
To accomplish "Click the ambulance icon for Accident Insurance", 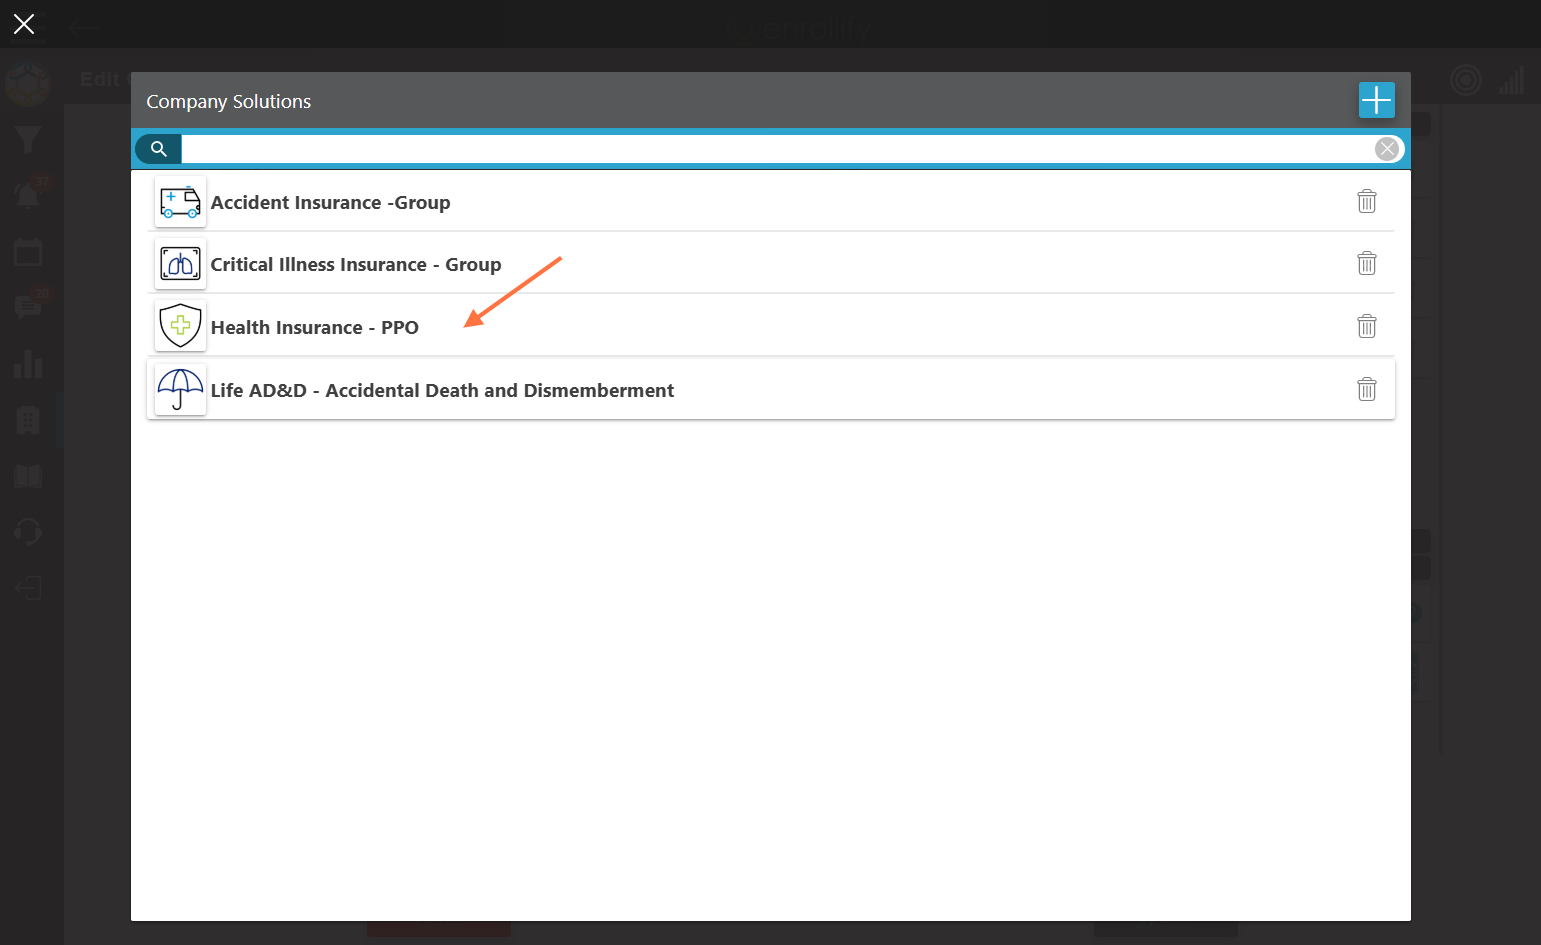I will (181, 202).
